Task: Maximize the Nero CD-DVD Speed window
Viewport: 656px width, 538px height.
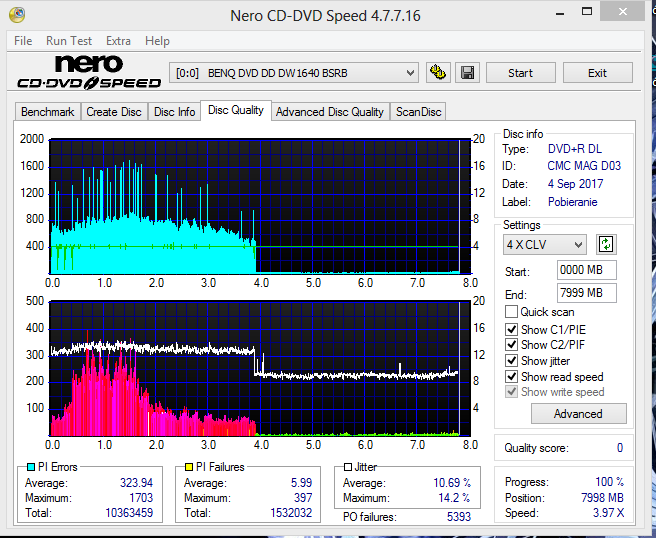Action: pos(587,12)
